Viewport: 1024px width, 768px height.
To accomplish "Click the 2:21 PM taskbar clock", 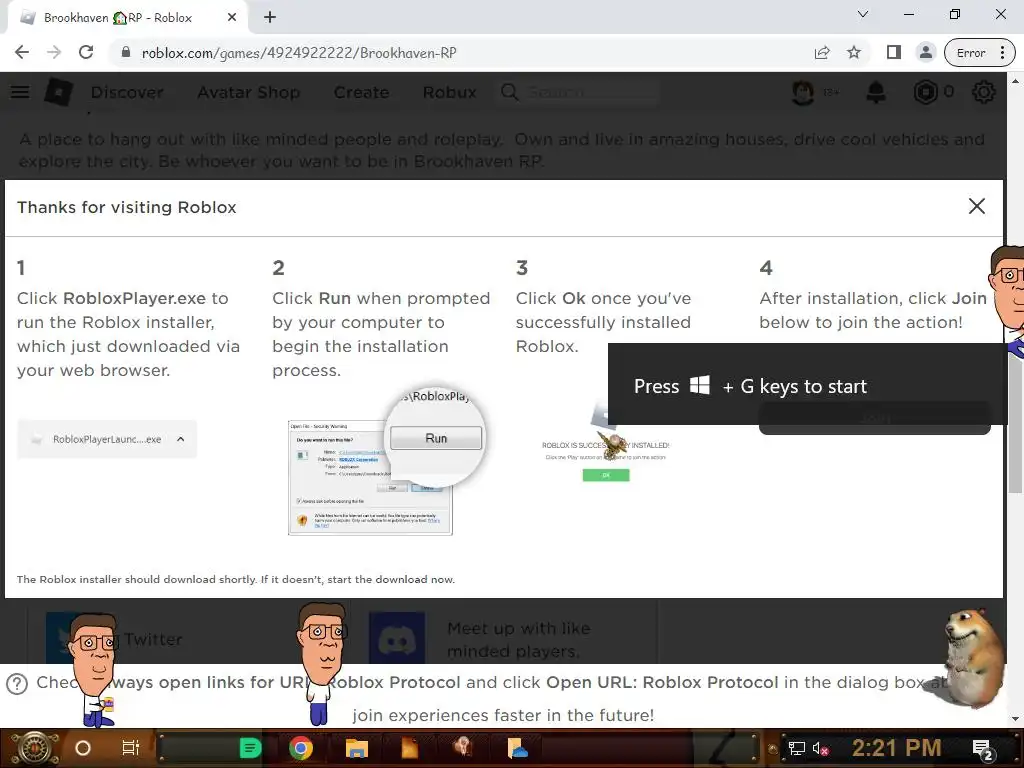I will pos(897,748).
